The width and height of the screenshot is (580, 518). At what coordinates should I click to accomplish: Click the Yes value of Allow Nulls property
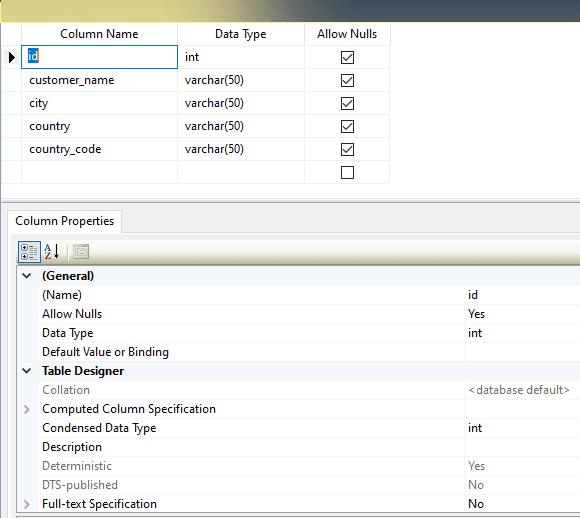click(x=476, y=314)
